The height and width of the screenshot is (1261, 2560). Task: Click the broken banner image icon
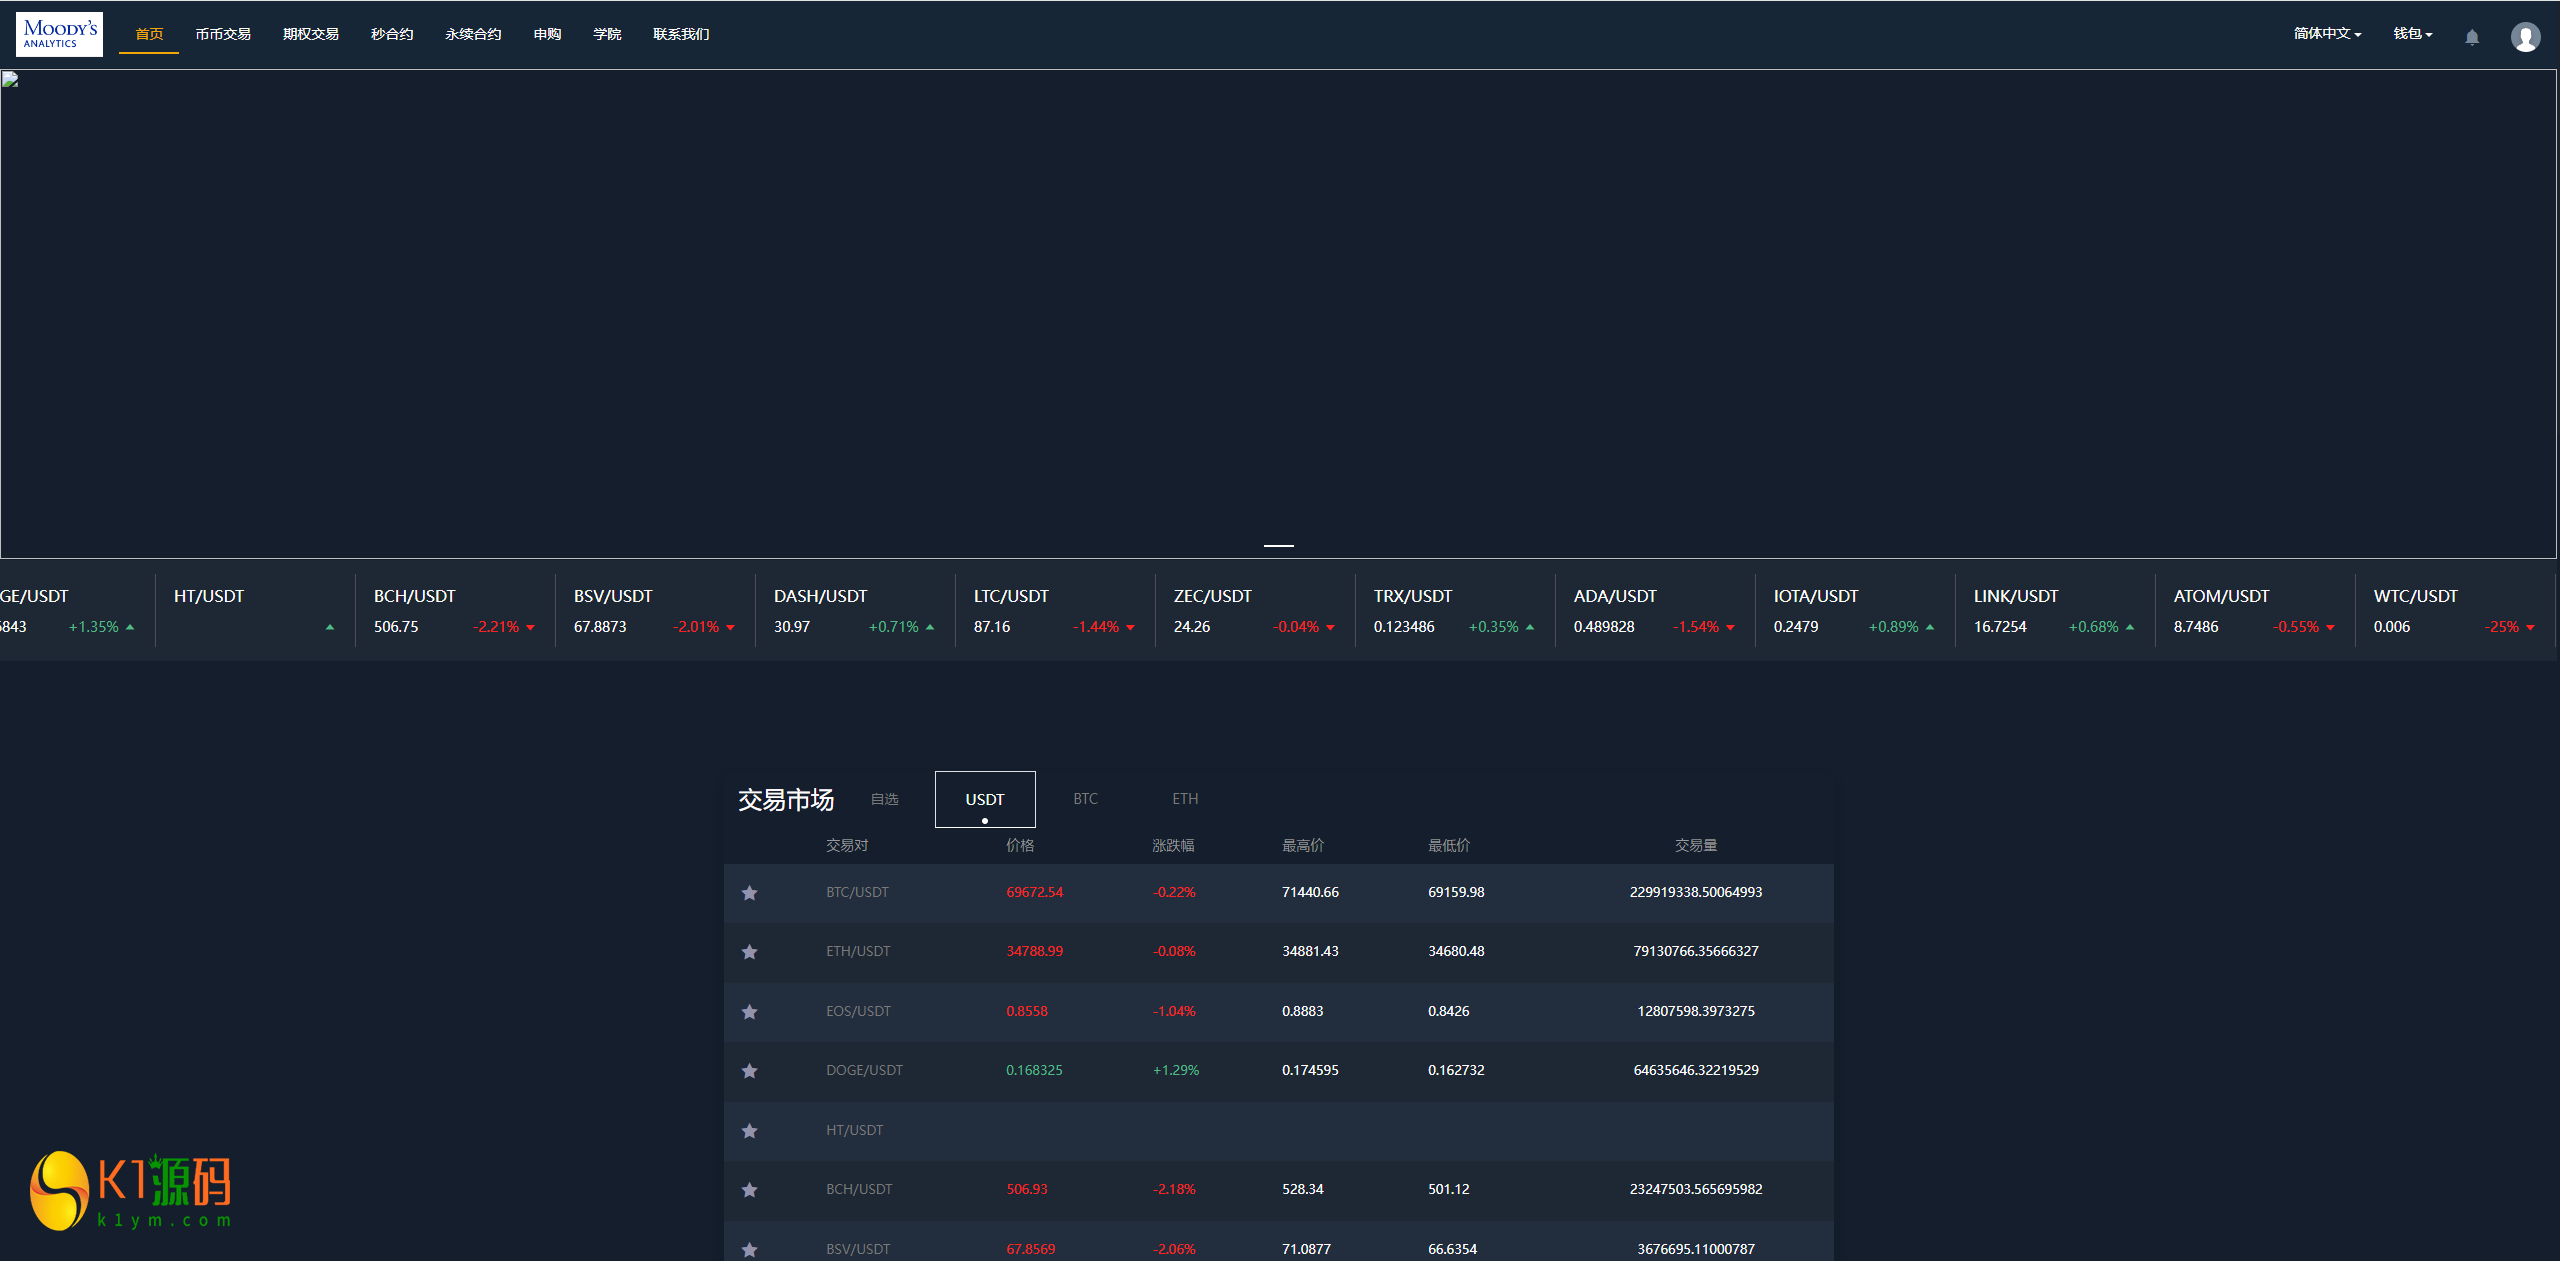coord(10,80)
